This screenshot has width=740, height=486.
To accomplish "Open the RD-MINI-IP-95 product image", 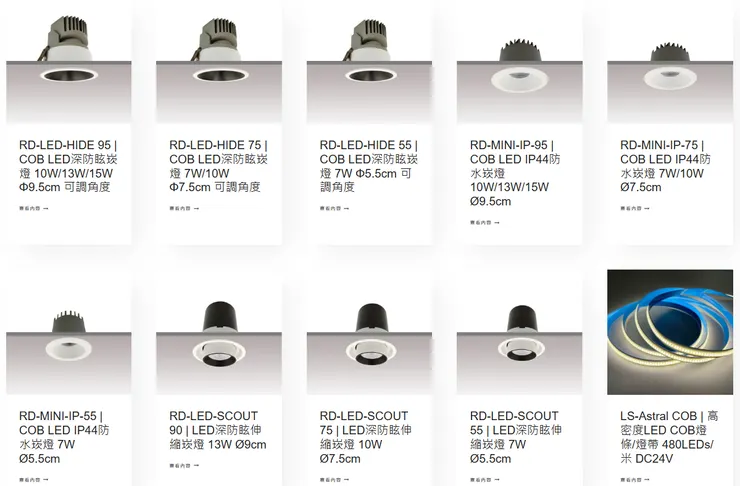I will [520, 62].
